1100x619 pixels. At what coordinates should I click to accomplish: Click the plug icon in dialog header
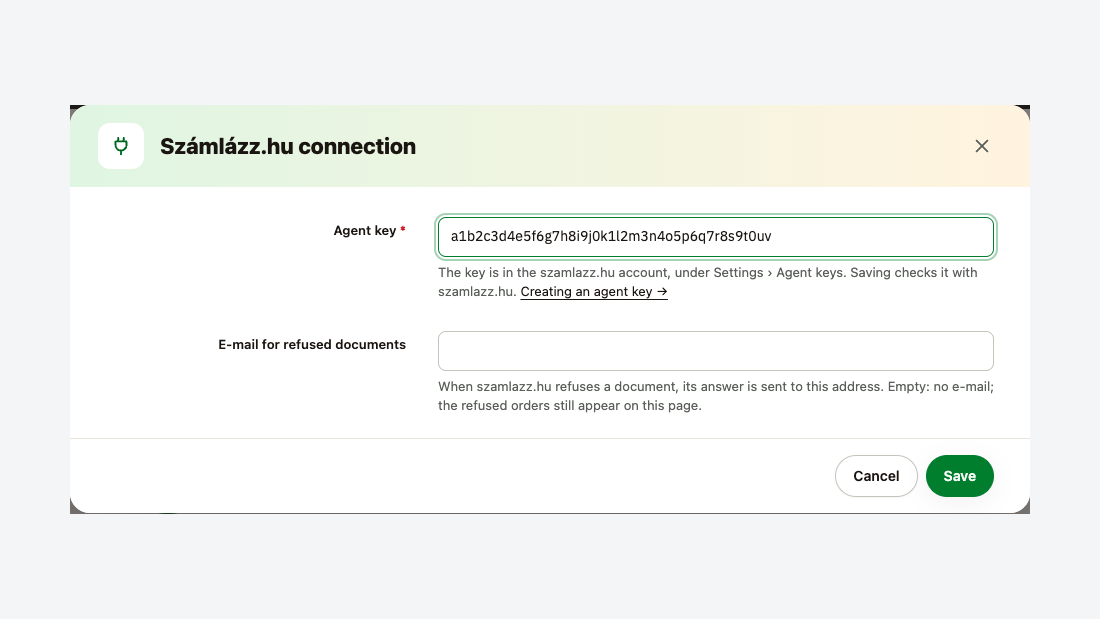coord(121,146)
